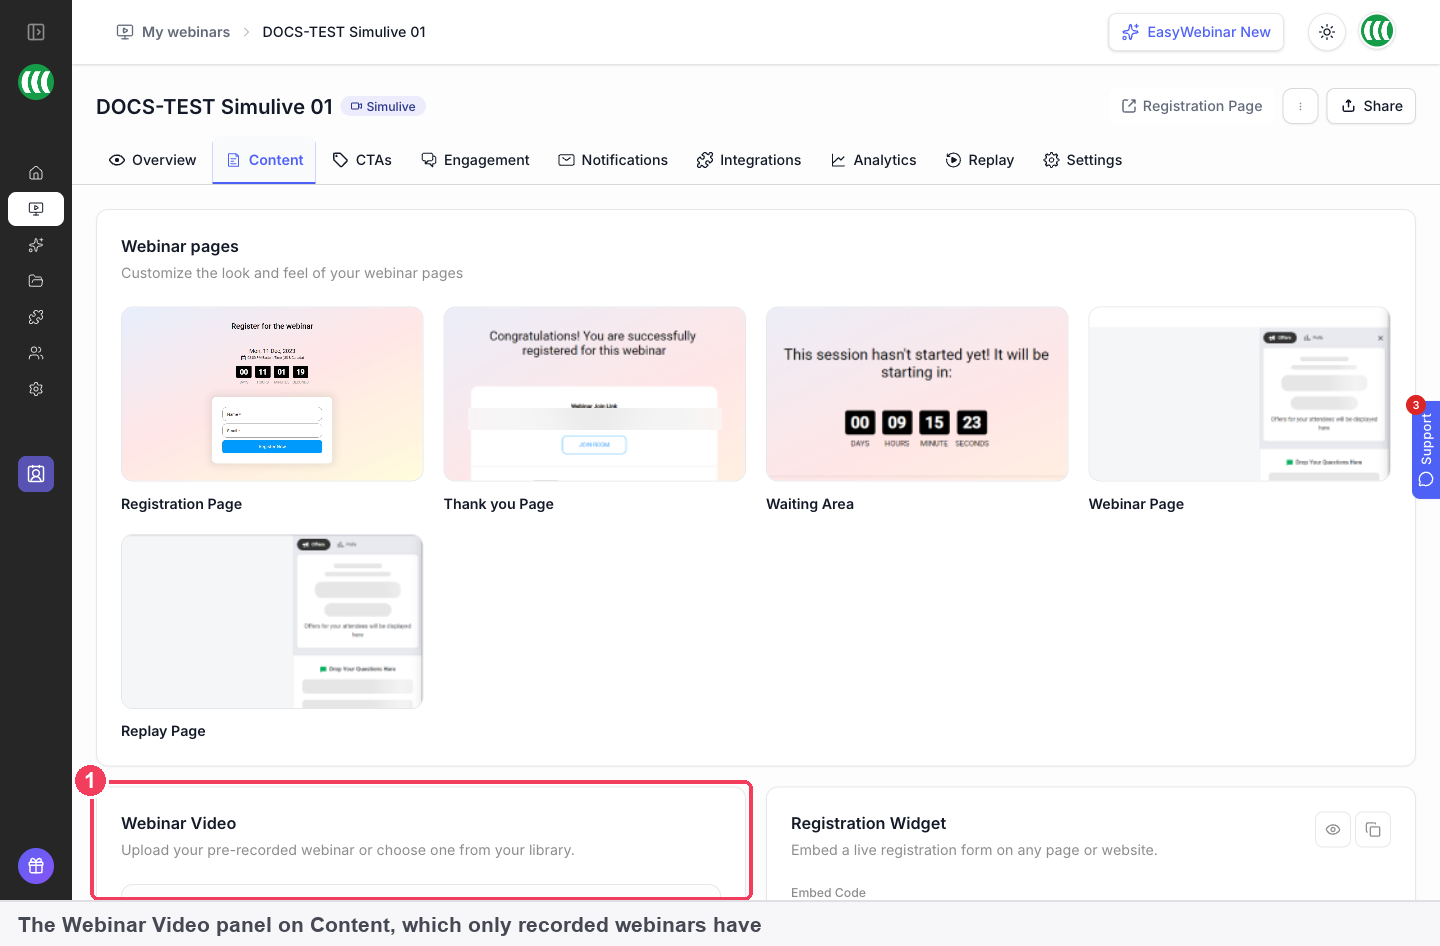The width and height of the screenshot is (1440, 946).
Task: Click the Simulive badge next to title
Action: (x=383, y=106)
